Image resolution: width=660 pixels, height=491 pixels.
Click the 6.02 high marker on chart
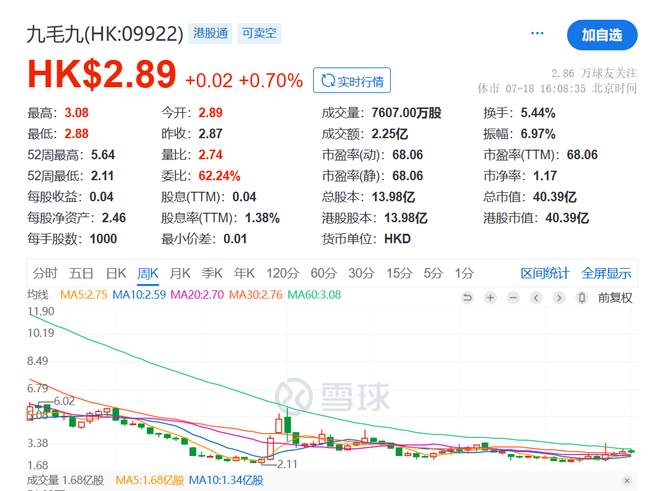point(64,401)
